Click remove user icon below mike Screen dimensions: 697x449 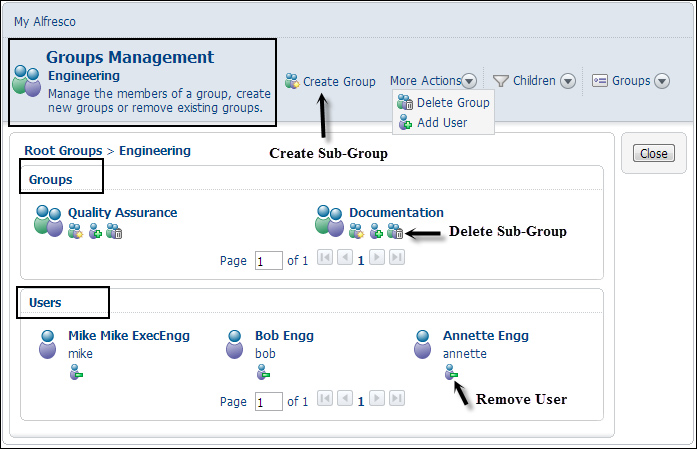pyautogui.click(x=76, y=372)
